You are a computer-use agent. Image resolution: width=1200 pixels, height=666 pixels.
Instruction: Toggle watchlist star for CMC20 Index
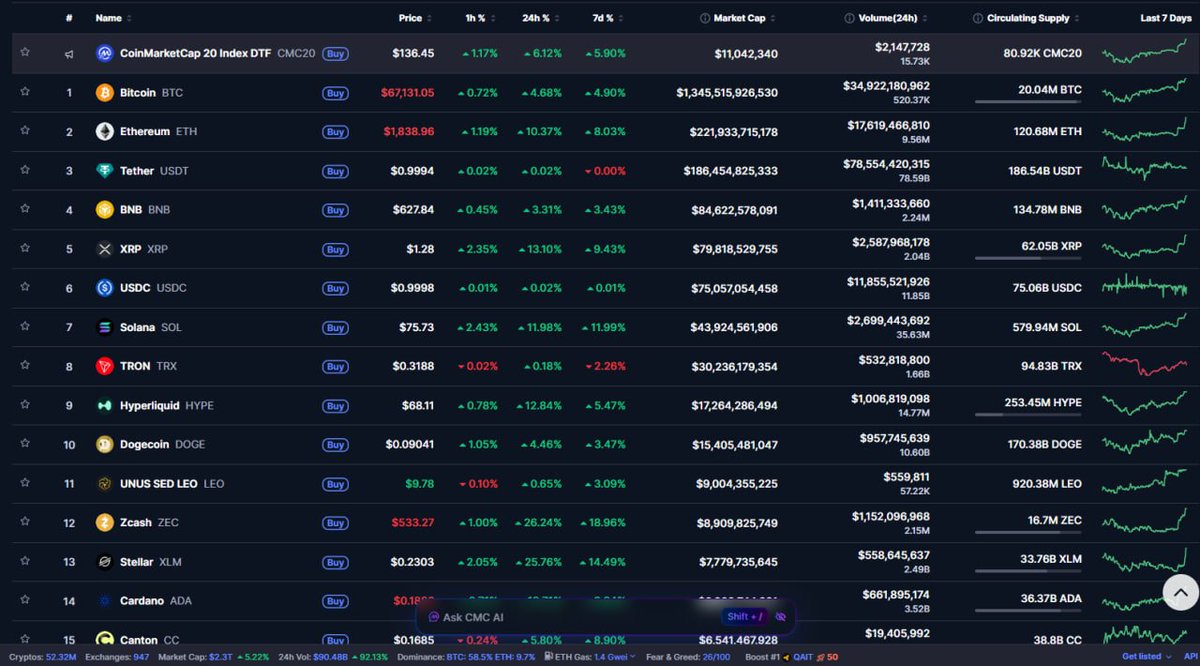coord(25,52)
